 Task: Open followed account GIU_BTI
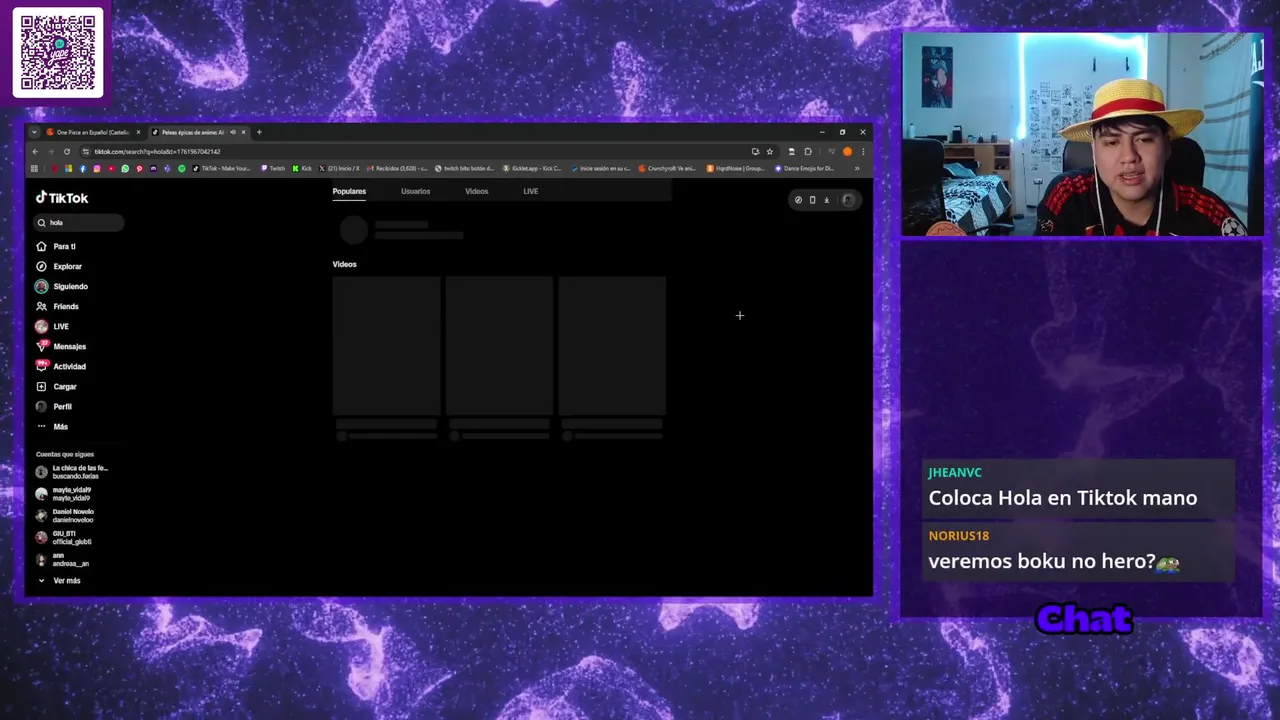[x=64, y=538]
